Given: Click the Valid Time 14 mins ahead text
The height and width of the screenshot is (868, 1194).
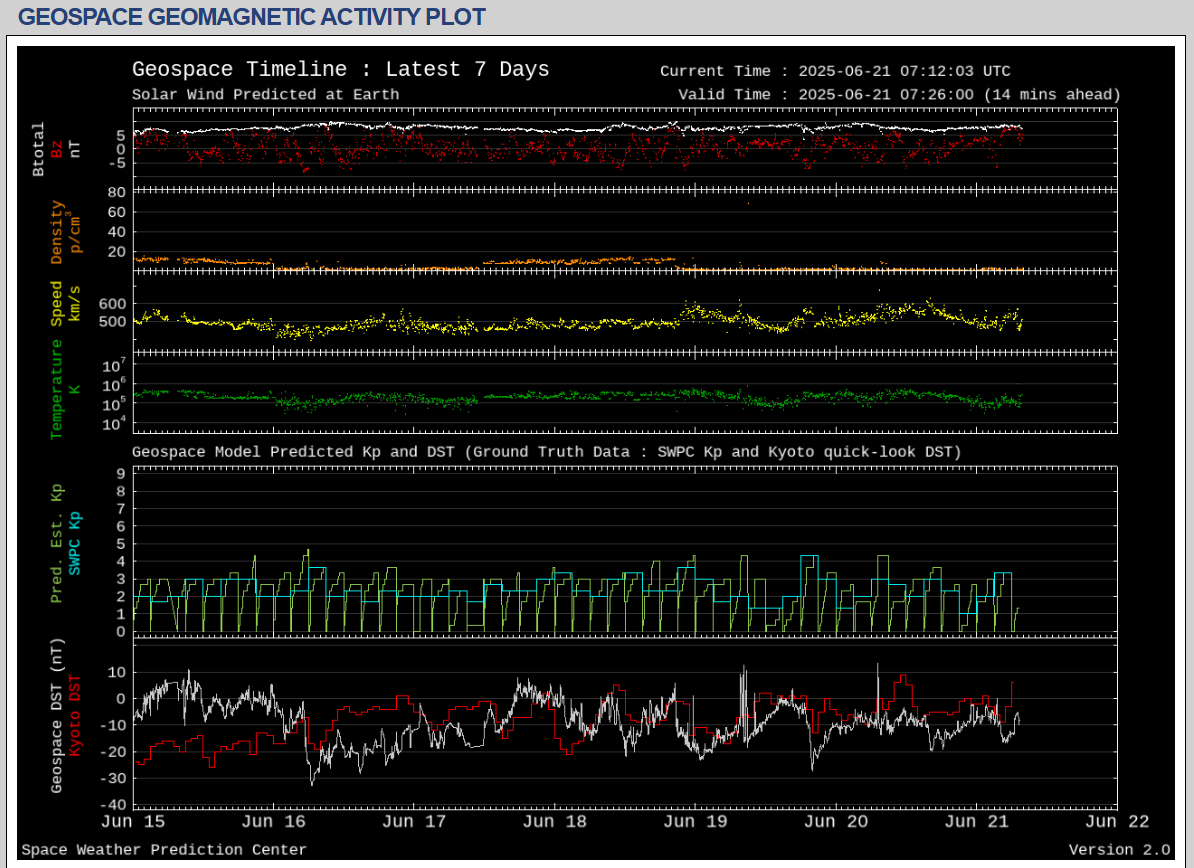Looking at the screenshot, I should coord(898,95).
